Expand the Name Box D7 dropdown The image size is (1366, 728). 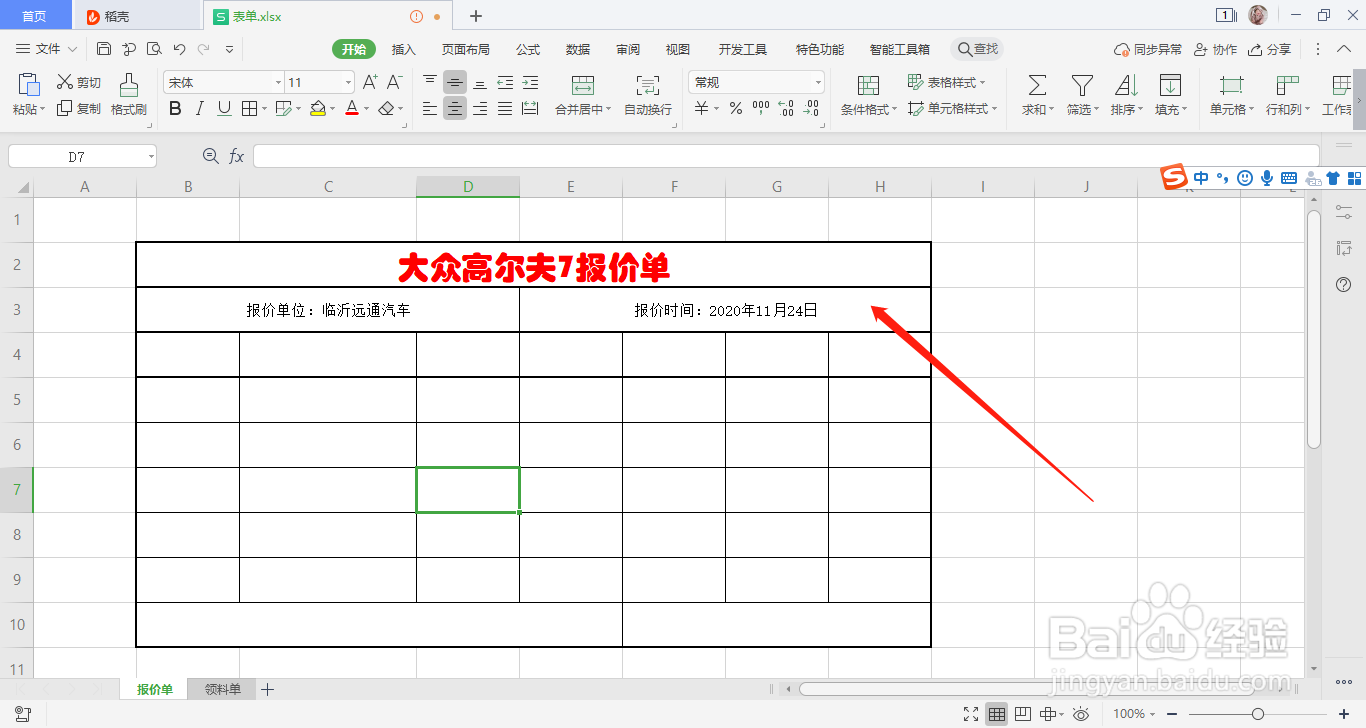[151, 156]
